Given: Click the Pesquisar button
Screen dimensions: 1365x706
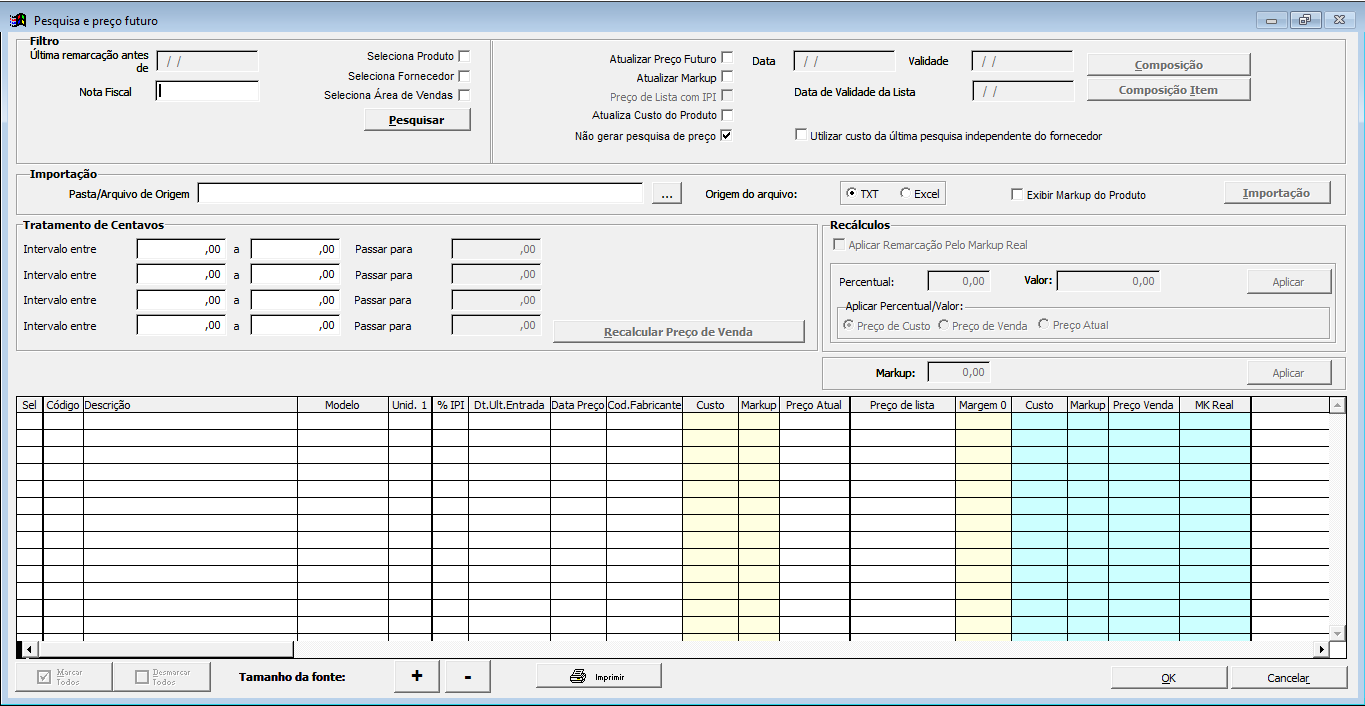Looking at the screenshot, I should pos(416,120).
